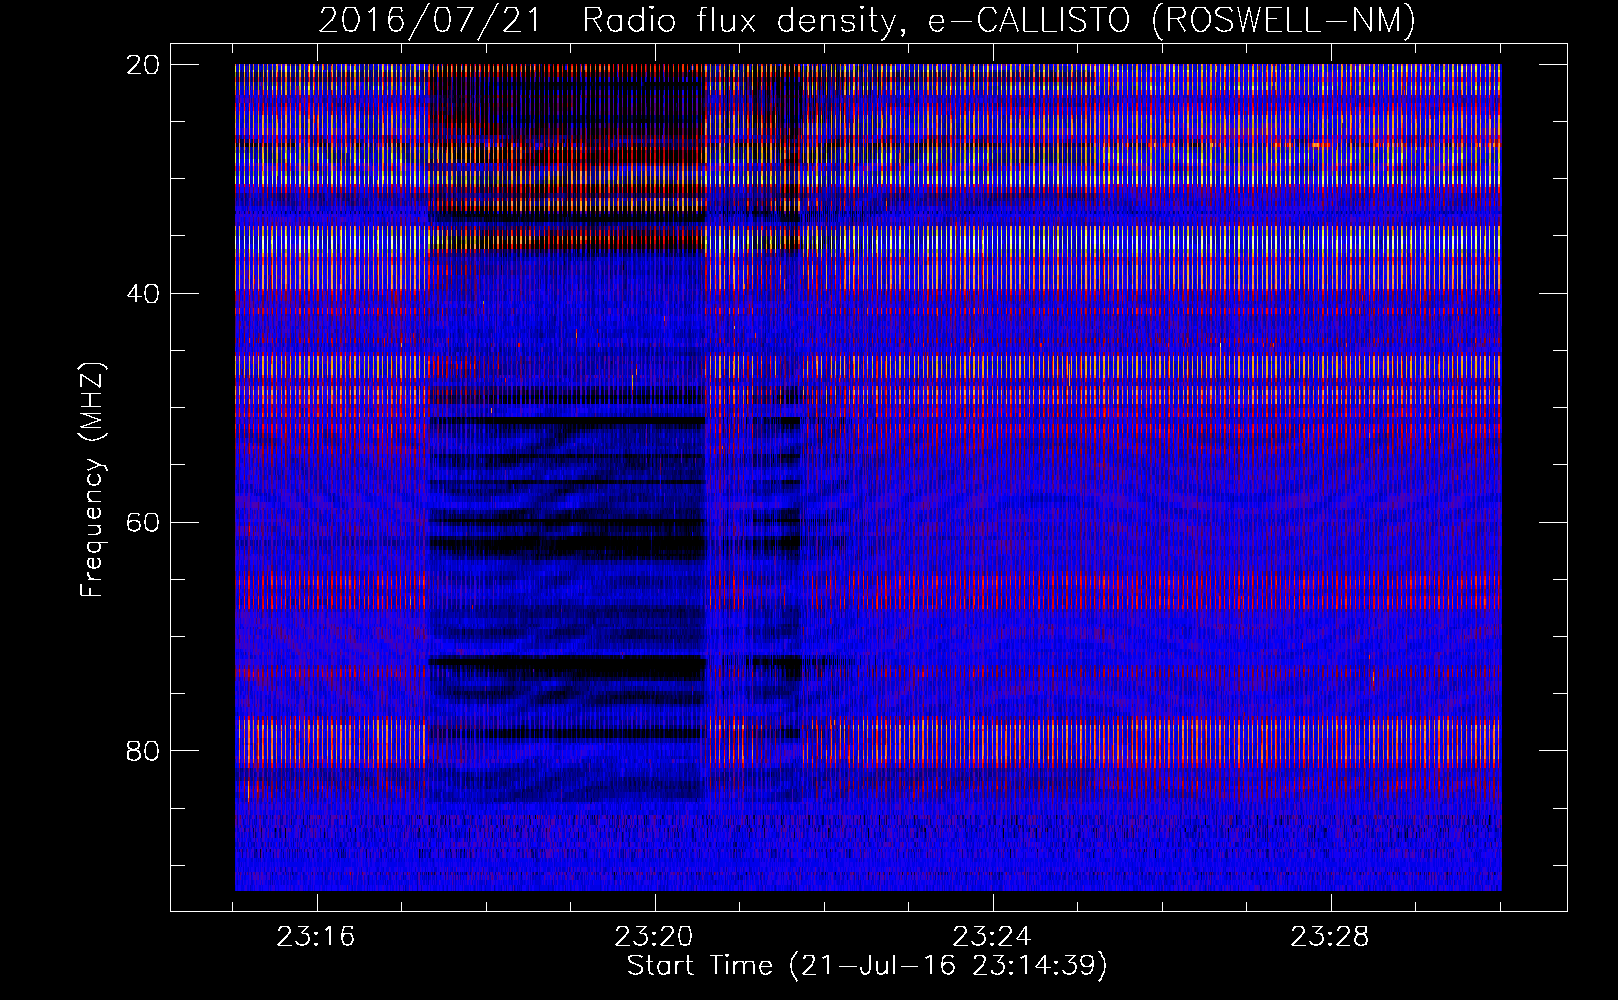Click the 23:24 time tick label

pos(992,937)
